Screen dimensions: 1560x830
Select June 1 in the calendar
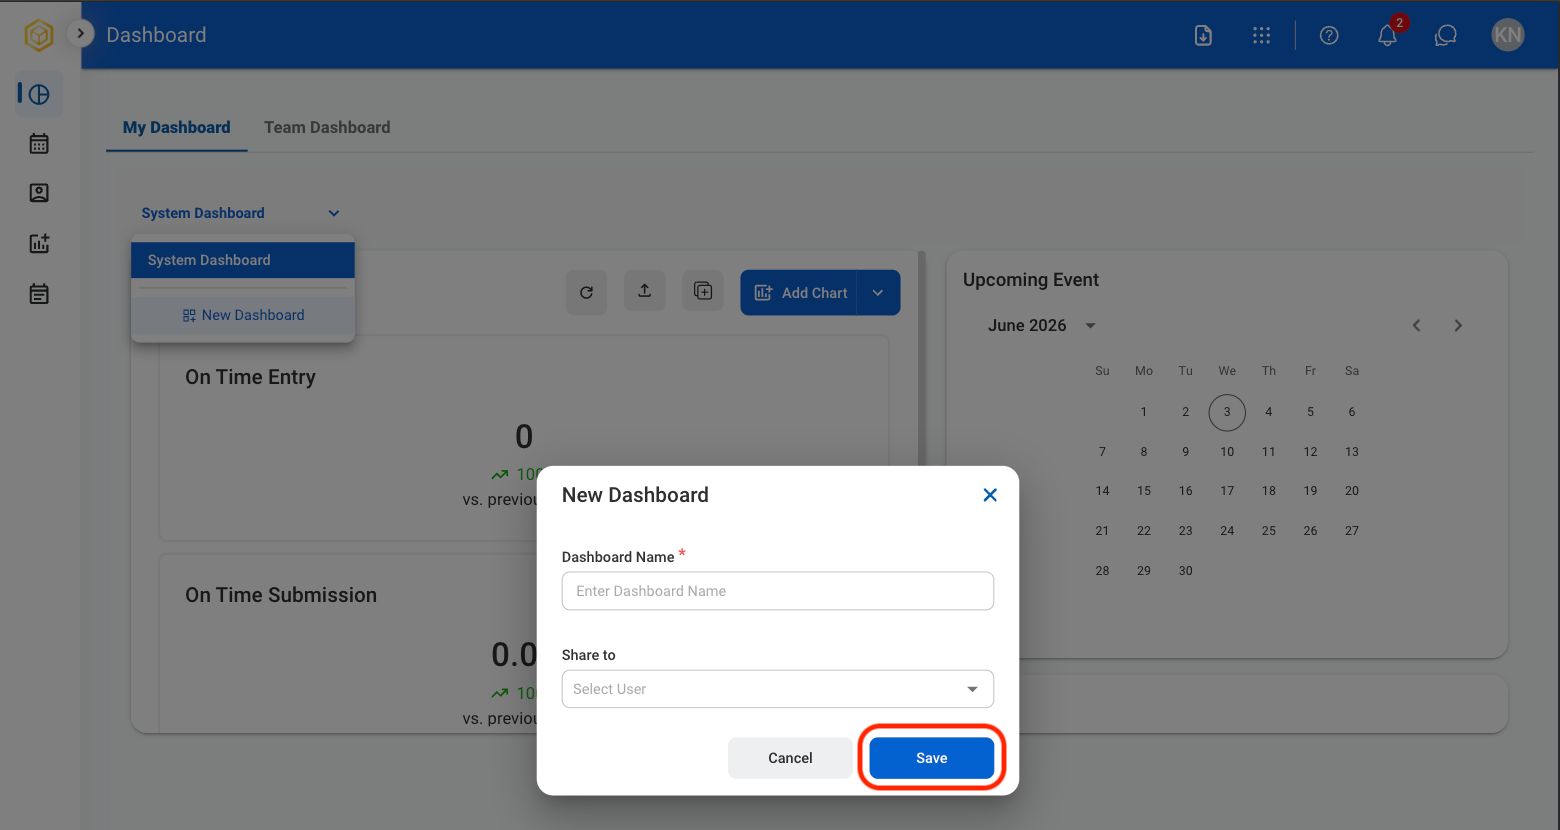pos(1144,412)
